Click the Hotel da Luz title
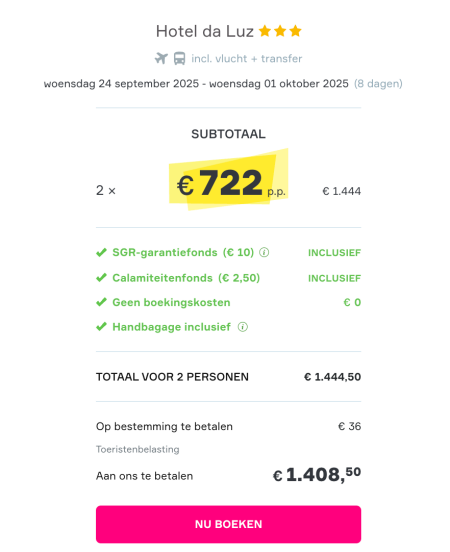Image resolution: width=450 pixels, height=552 pixels. click(x=205, y=31)
